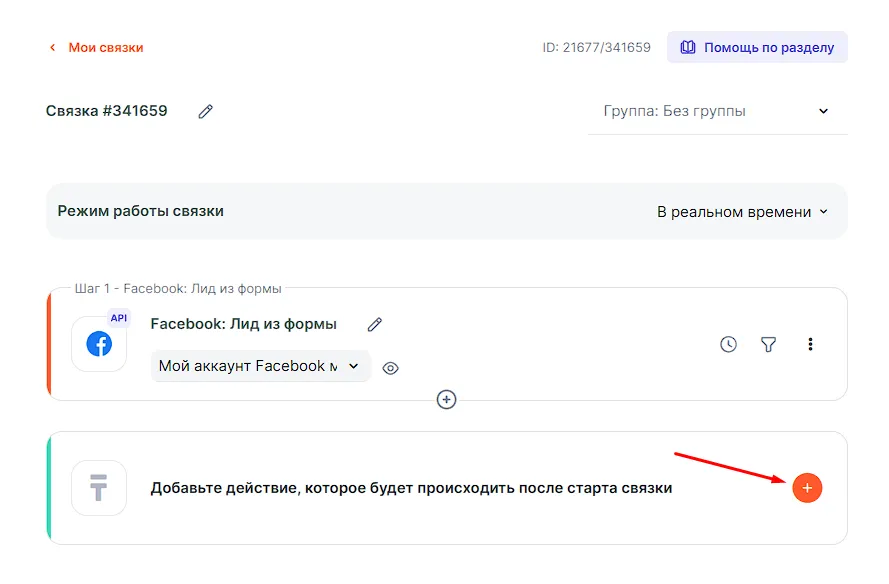
Task: Click the Добавьте действие prompt text
Action: [x=411, y=488]
